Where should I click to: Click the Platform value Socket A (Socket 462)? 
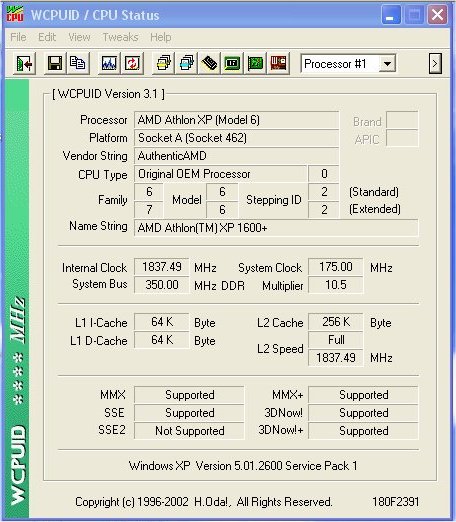[236, 138]
